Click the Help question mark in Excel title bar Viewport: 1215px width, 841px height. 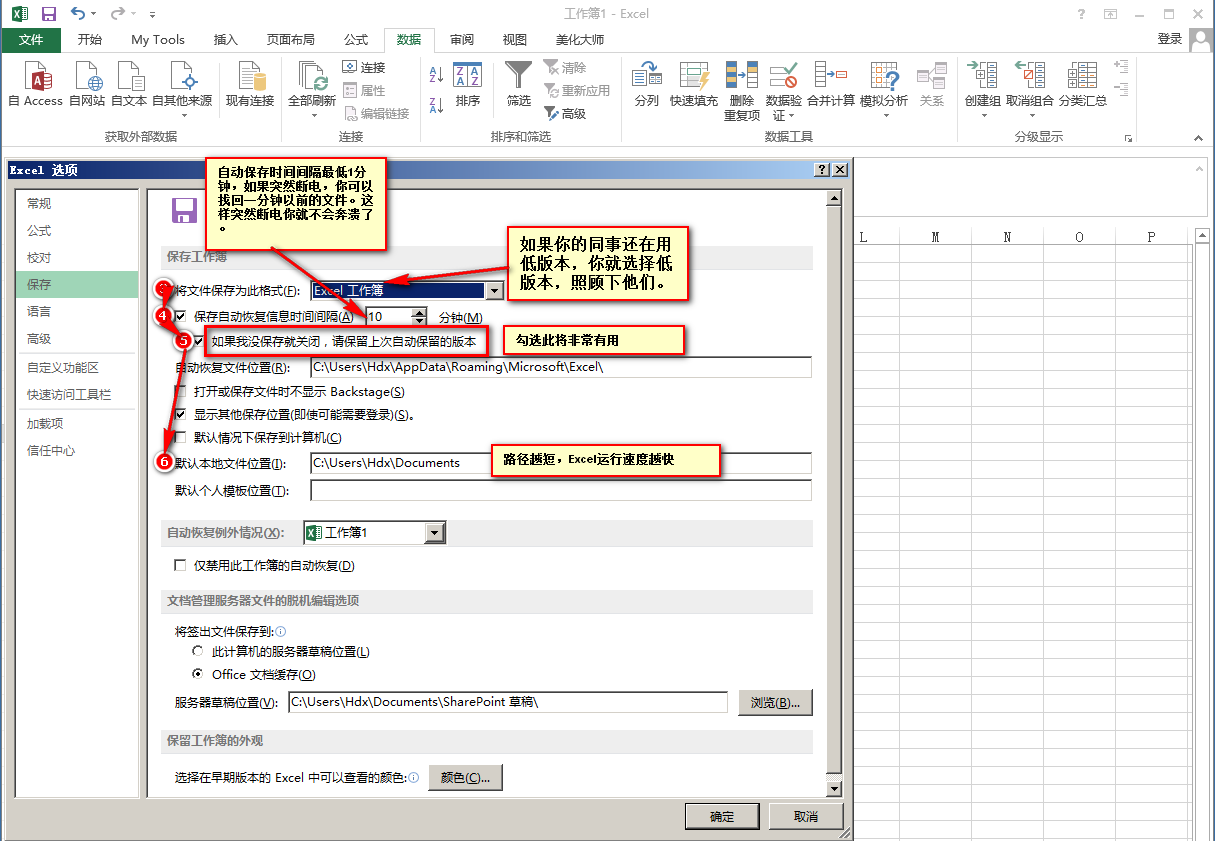tap(1081, 14)
